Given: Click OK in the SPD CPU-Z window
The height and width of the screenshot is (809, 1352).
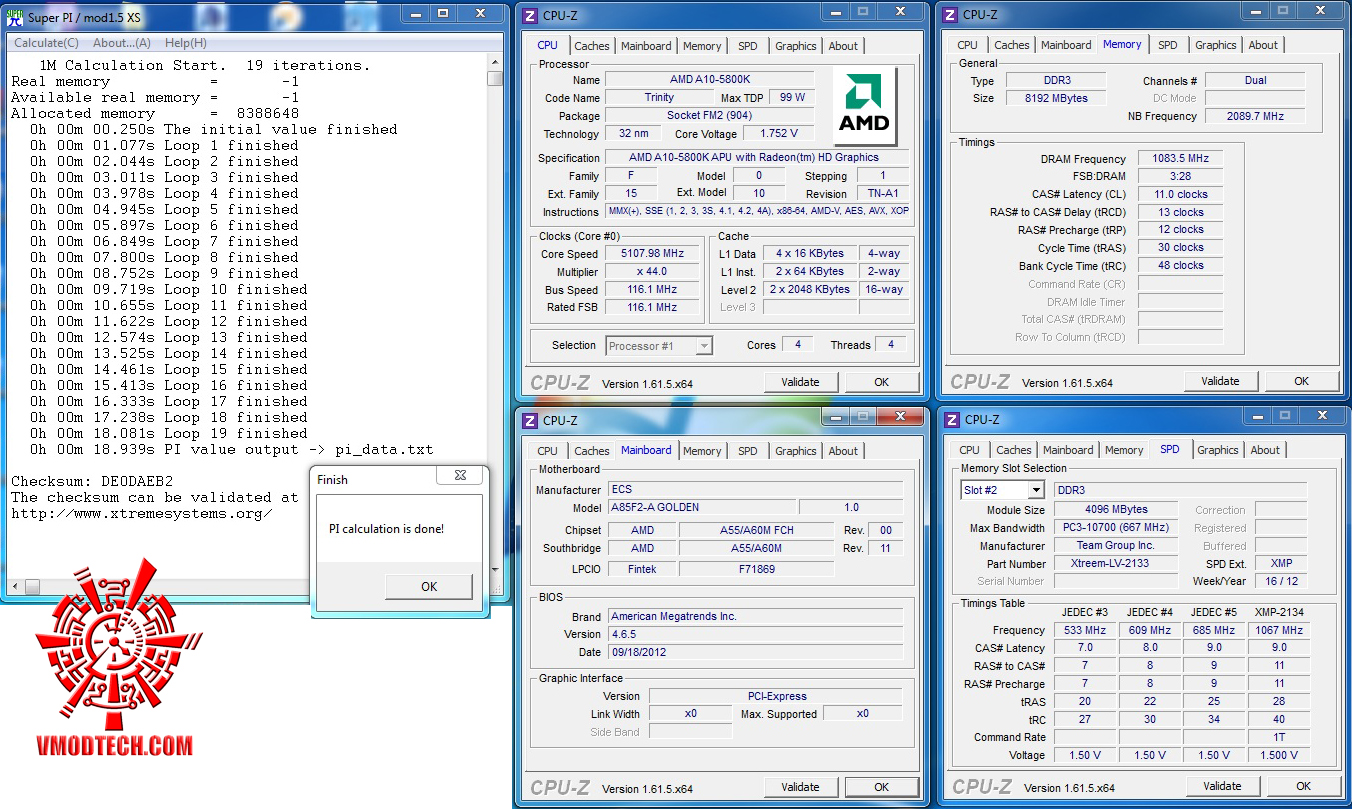Looking at the screenshot, I should [1303, 786].
